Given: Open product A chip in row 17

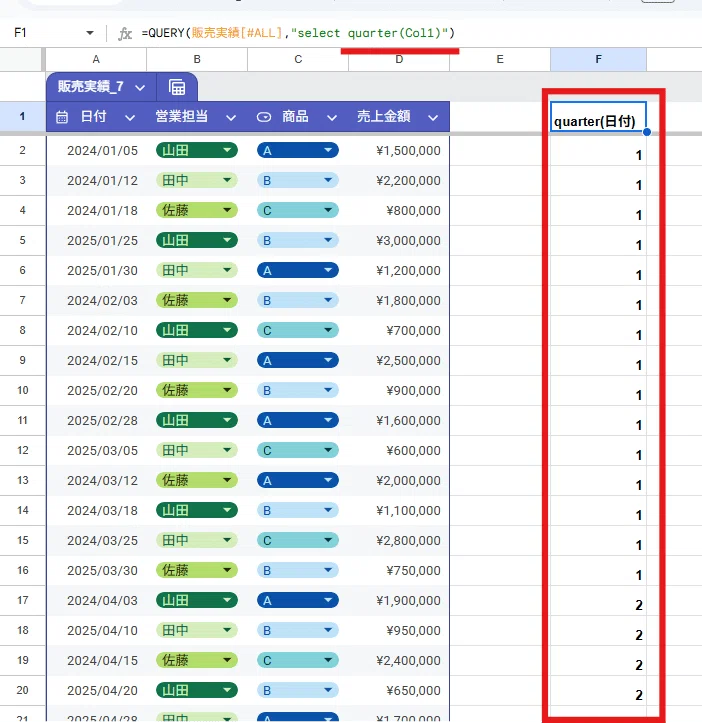Looking at the screenshot, I should 297,600.
